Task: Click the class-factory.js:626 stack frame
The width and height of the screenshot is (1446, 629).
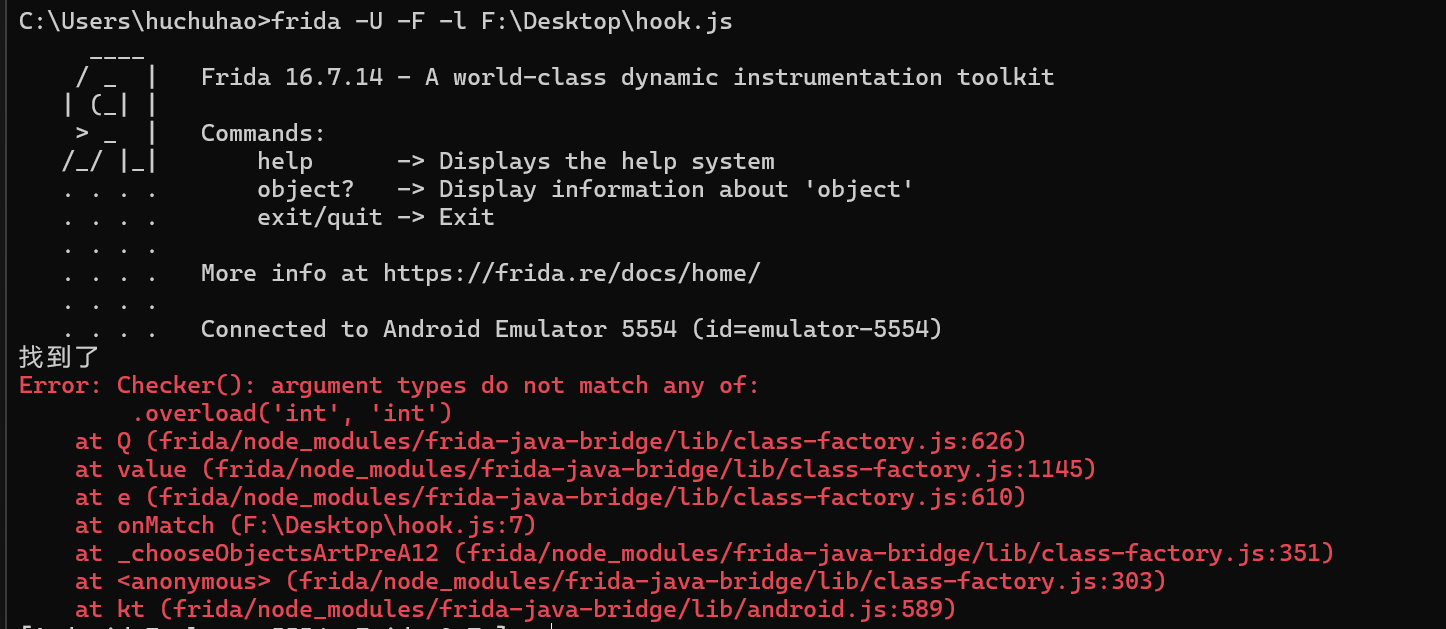Action: (x=551, y=441)
